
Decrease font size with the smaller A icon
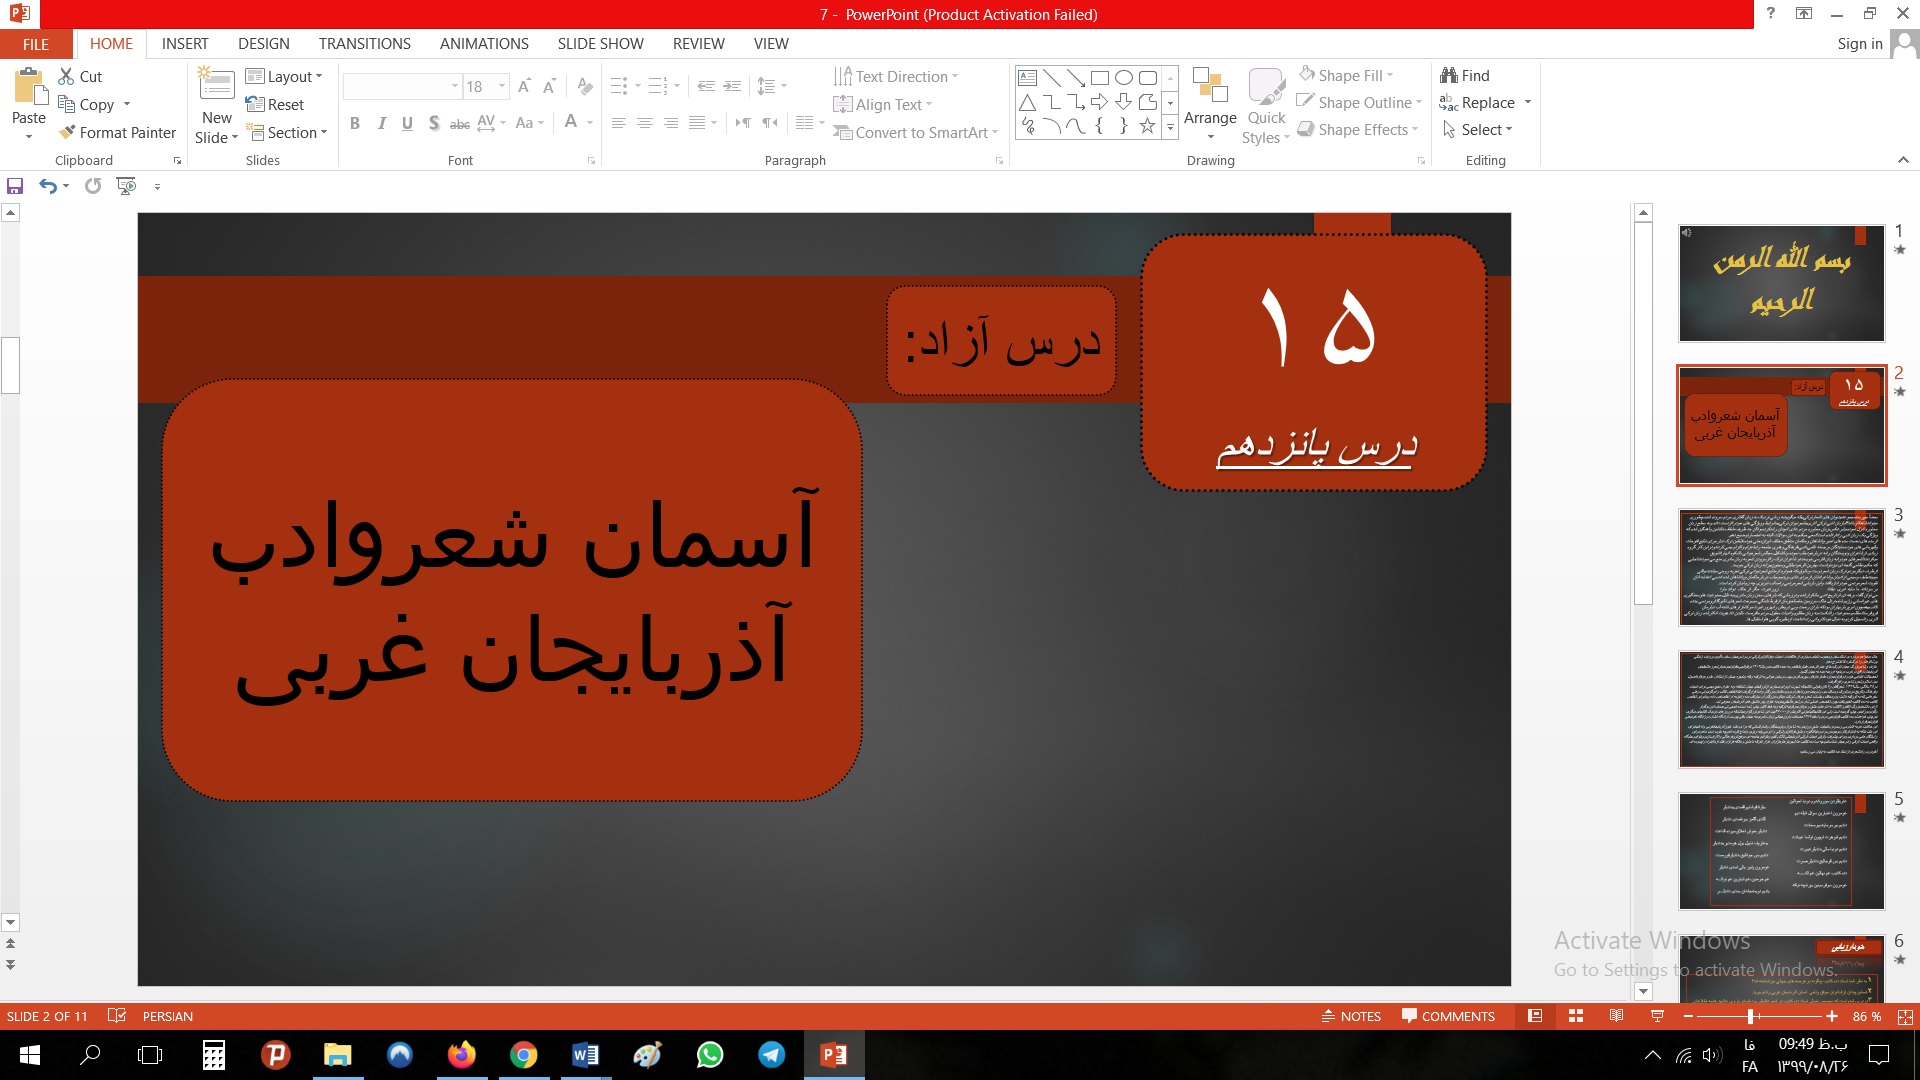pos(549,87)
